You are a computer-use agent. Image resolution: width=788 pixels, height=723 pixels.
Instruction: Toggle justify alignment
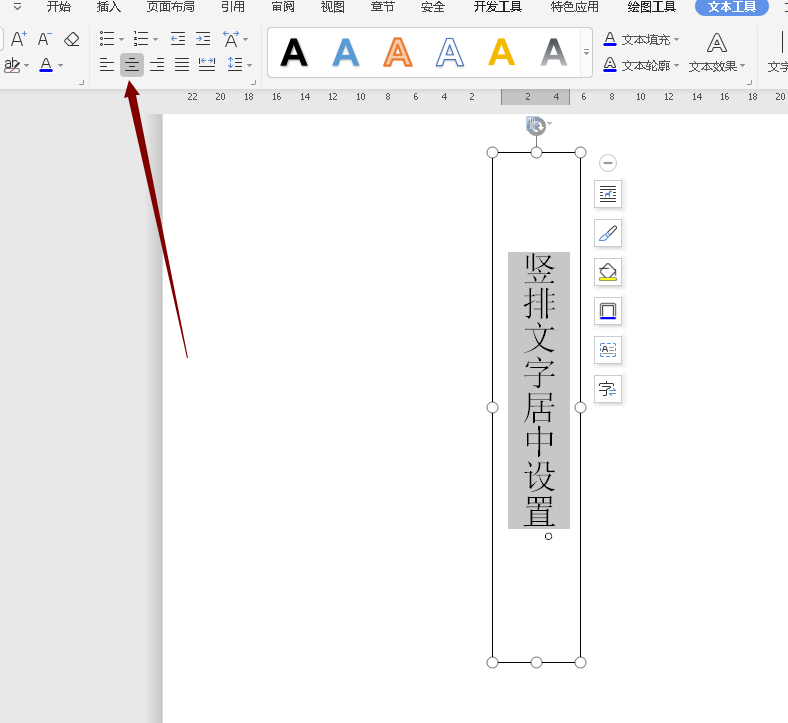(182, 65)
